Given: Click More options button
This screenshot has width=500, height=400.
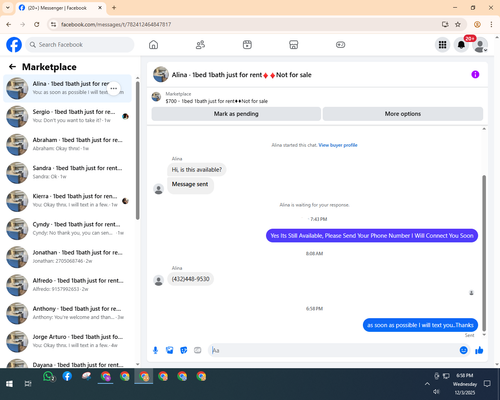Looking at the screenshot, I should (x=403, y=114).
